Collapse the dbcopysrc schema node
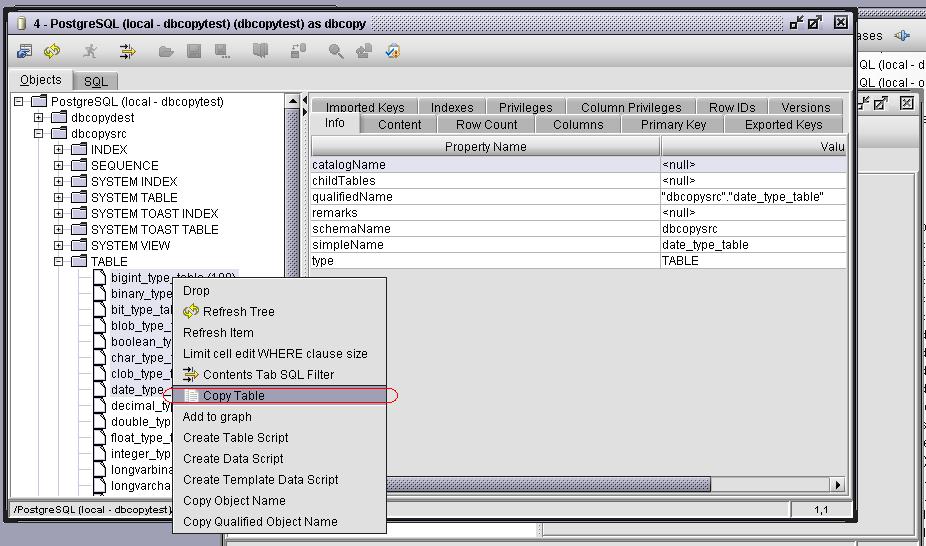926x546 pixels. pos(39,134)
